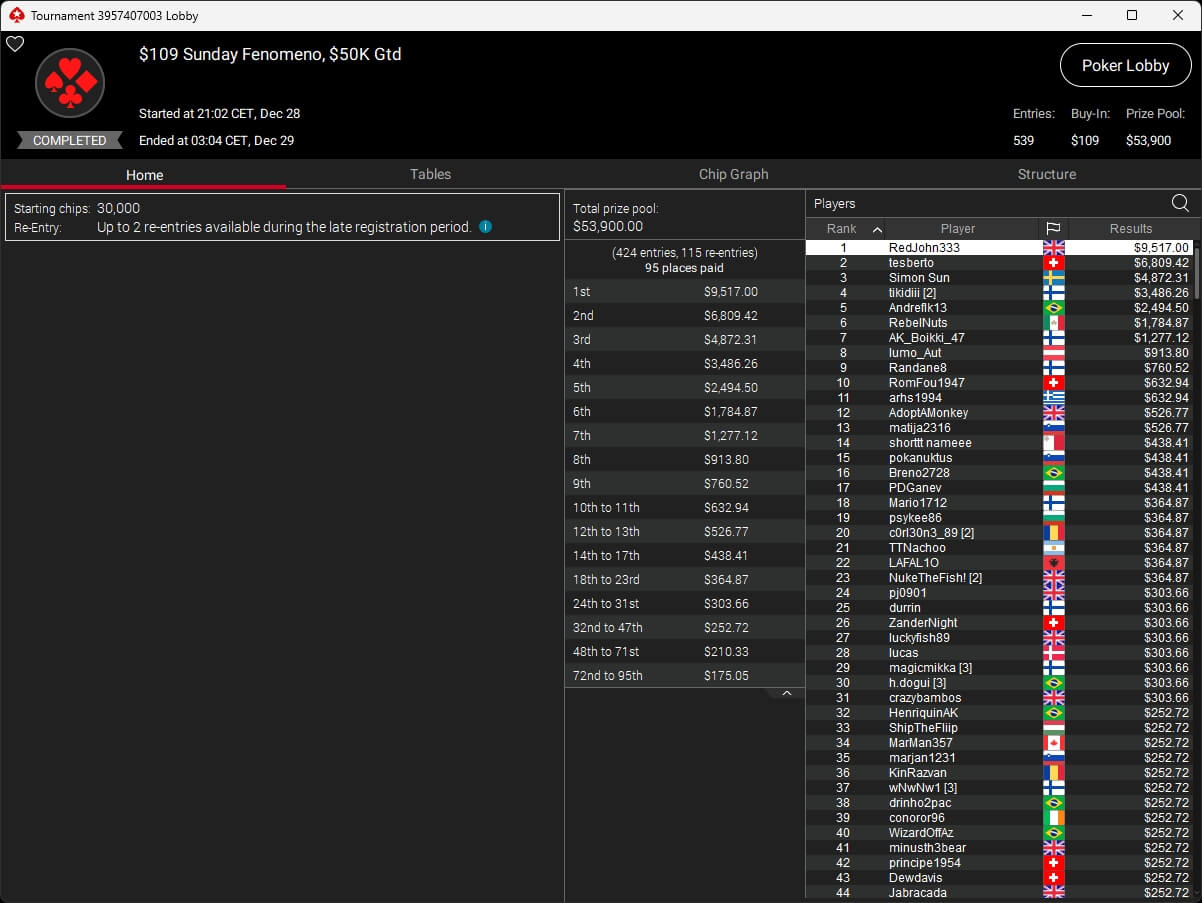
Task: Maximize the tournament lobby window
Action: click(1131, 15)
